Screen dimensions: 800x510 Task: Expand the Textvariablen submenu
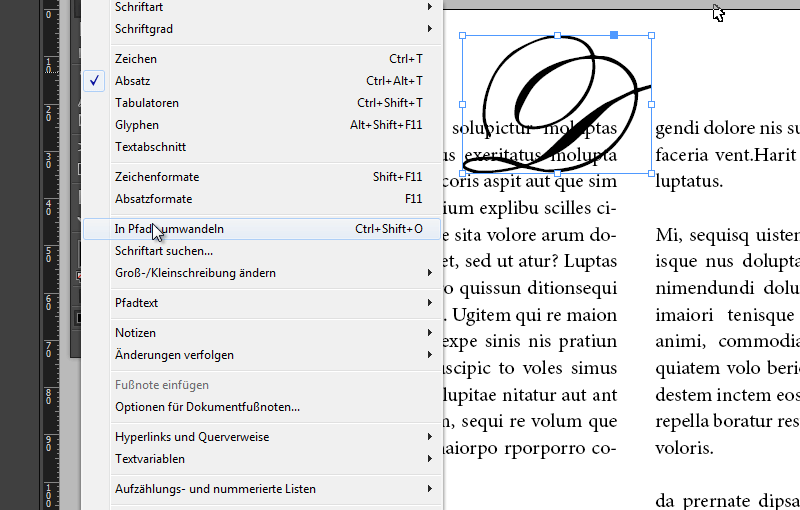point(262,459)
